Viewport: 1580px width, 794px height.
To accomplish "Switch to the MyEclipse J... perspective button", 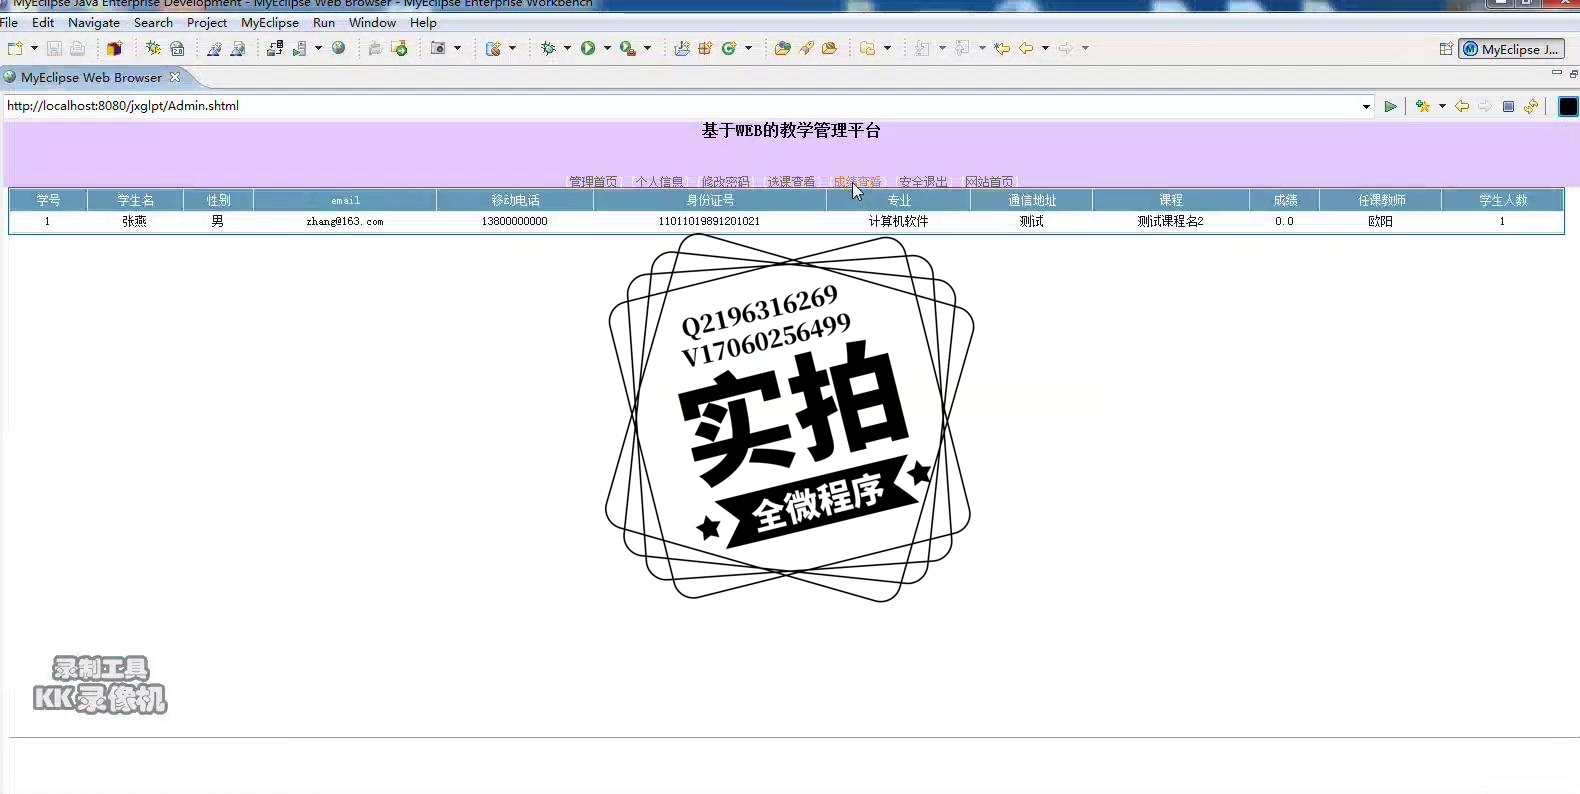I will [1512, 49].
